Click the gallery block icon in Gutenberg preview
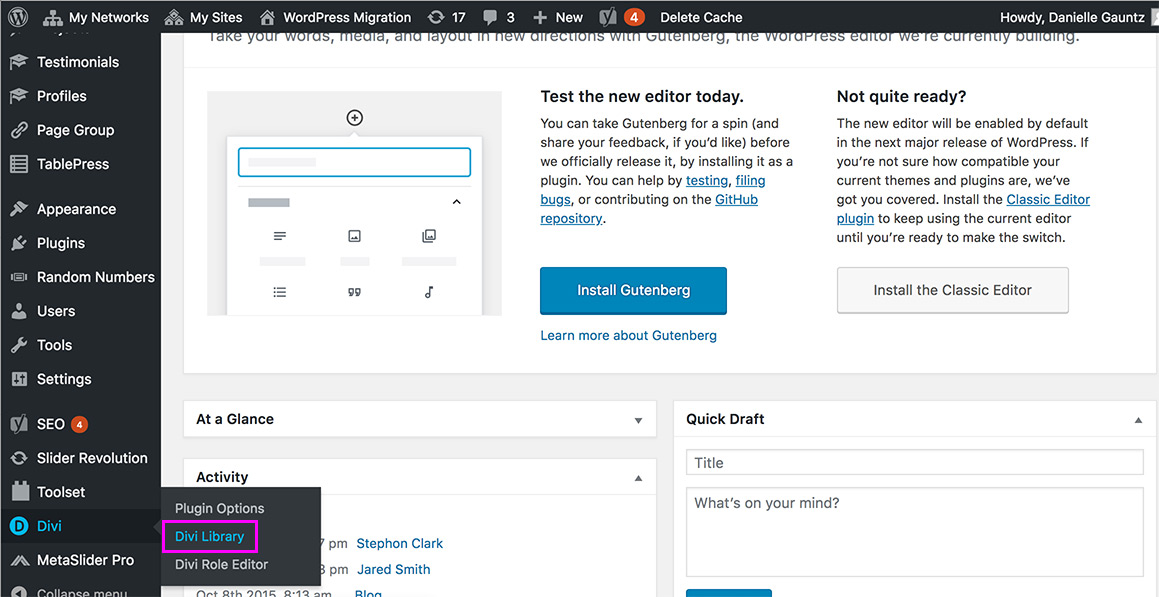This screenshot has width=1159, height=597. coord(429,236)
